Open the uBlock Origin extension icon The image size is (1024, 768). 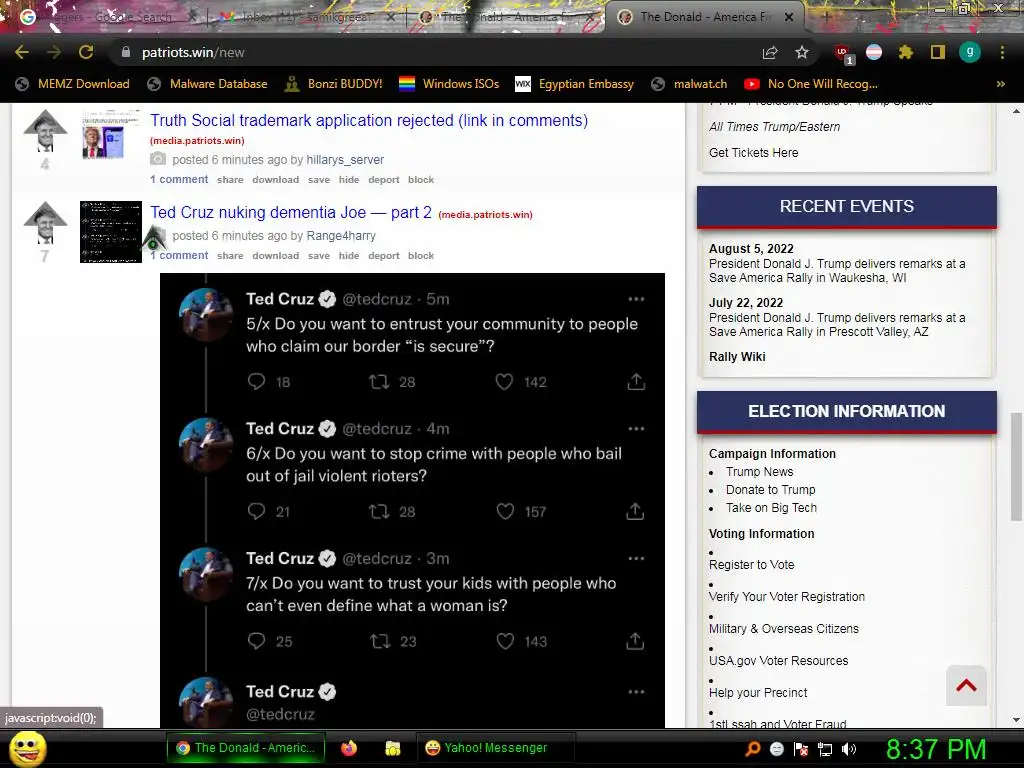[x=843, y=54]
